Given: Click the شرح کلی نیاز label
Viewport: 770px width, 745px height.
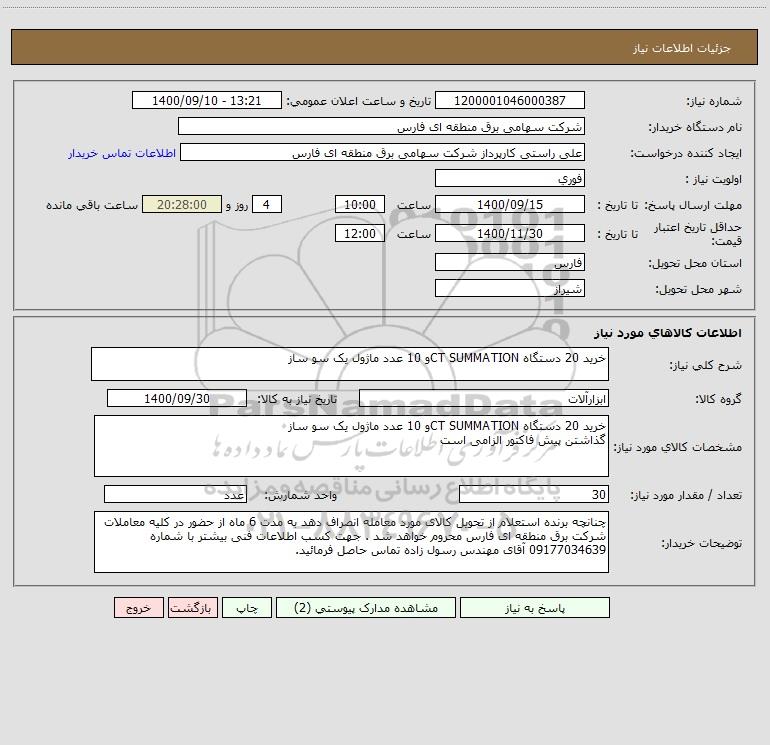Looking at the screenshot, I should click(x=706, y=365).
